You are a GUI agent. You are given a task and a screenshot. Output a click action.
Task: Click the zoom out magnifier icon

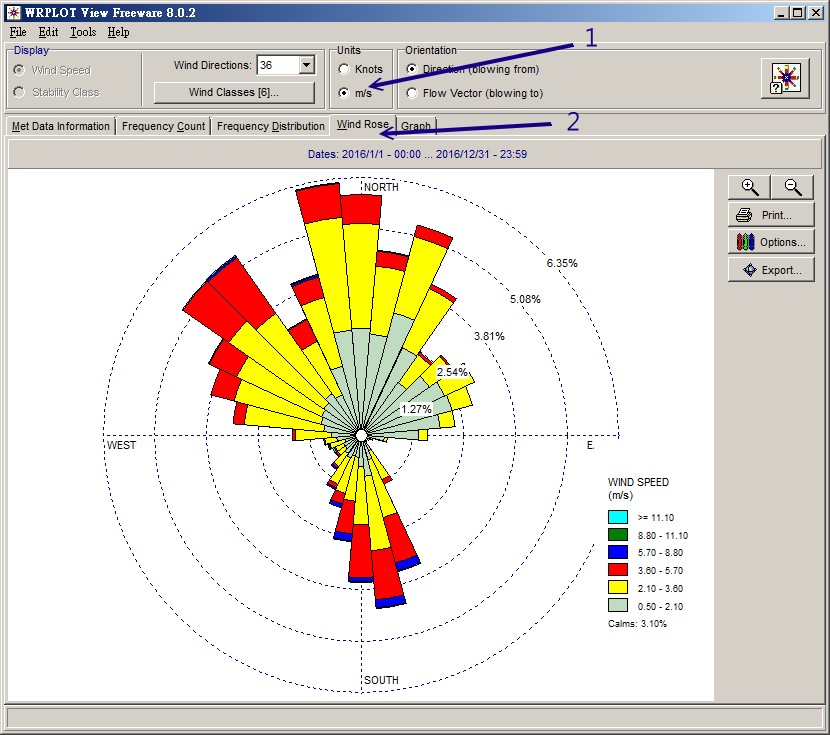click(x=792, y=187)
